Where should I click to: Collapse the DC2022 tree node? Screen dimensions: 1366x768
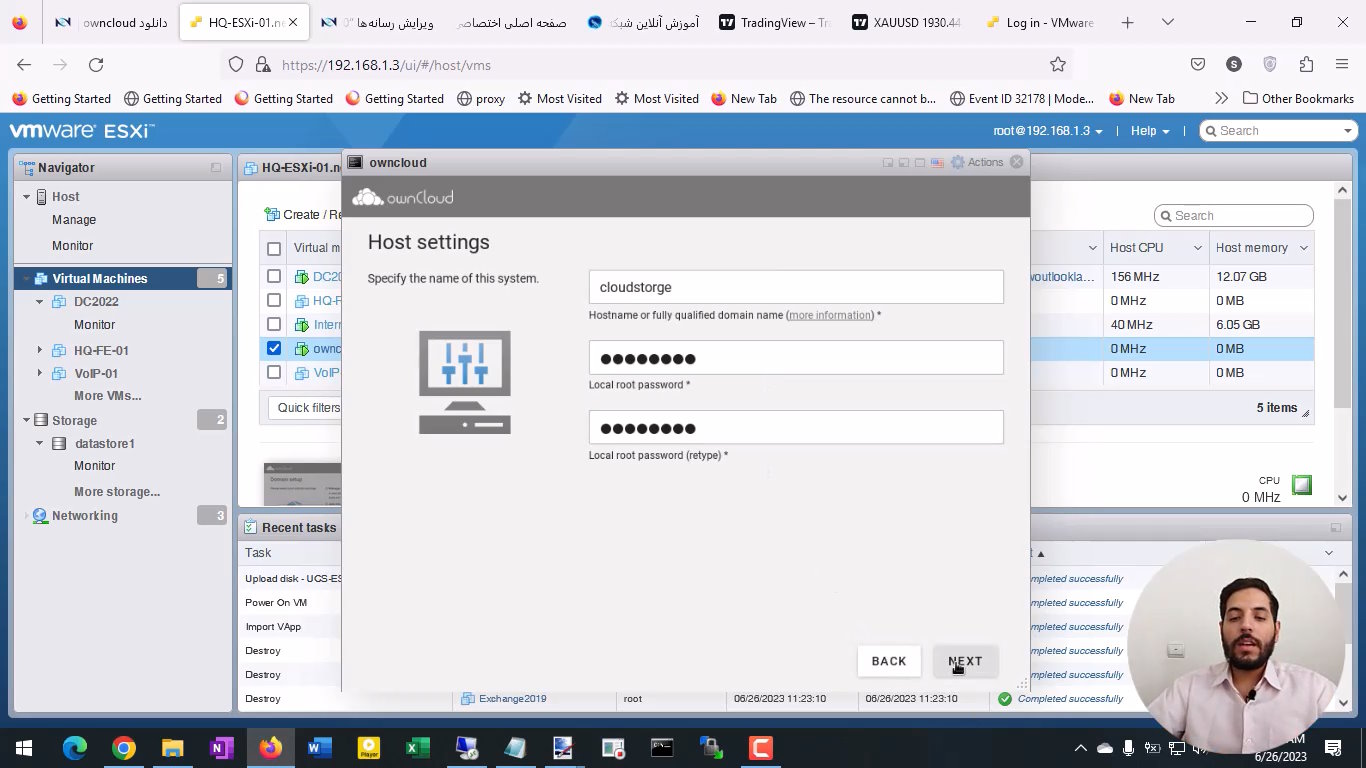click(x=40, y=302)
